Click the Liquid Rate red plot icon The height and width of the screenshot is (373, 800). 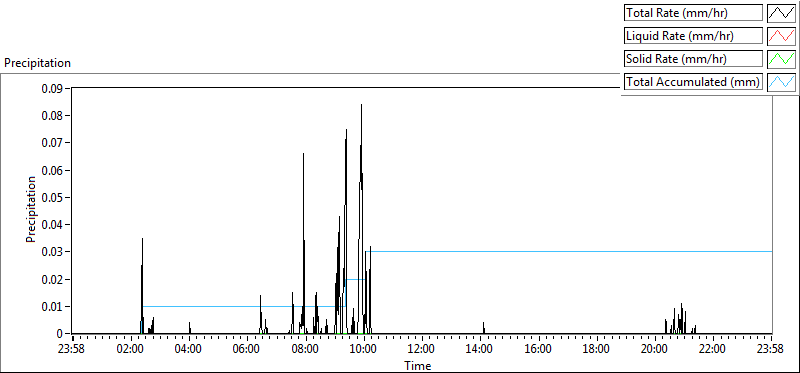[x=781, y=36]
